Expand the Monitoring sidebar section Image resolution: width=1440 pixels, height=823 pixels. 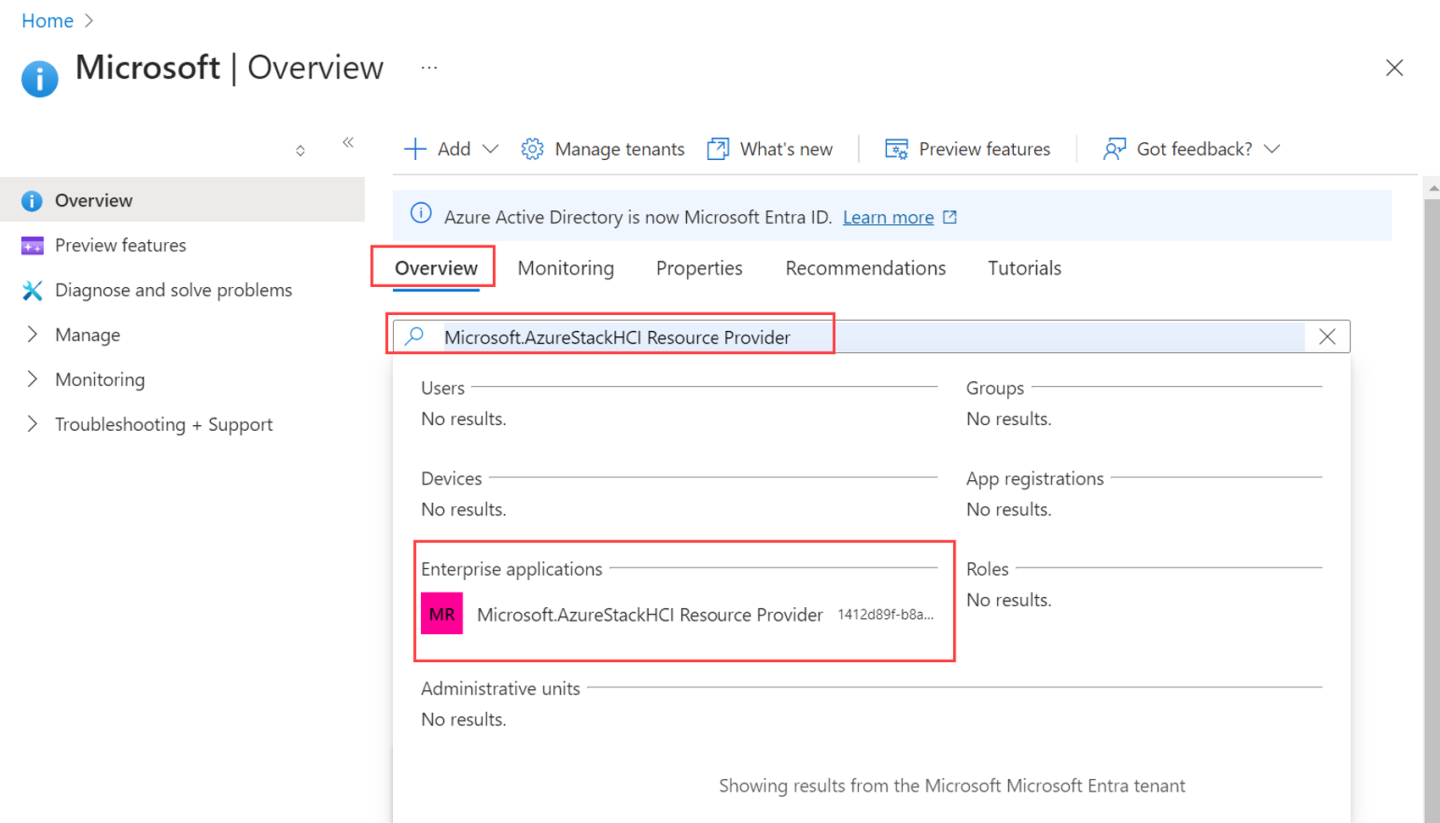pyautogui.click(x=99, y=380)
